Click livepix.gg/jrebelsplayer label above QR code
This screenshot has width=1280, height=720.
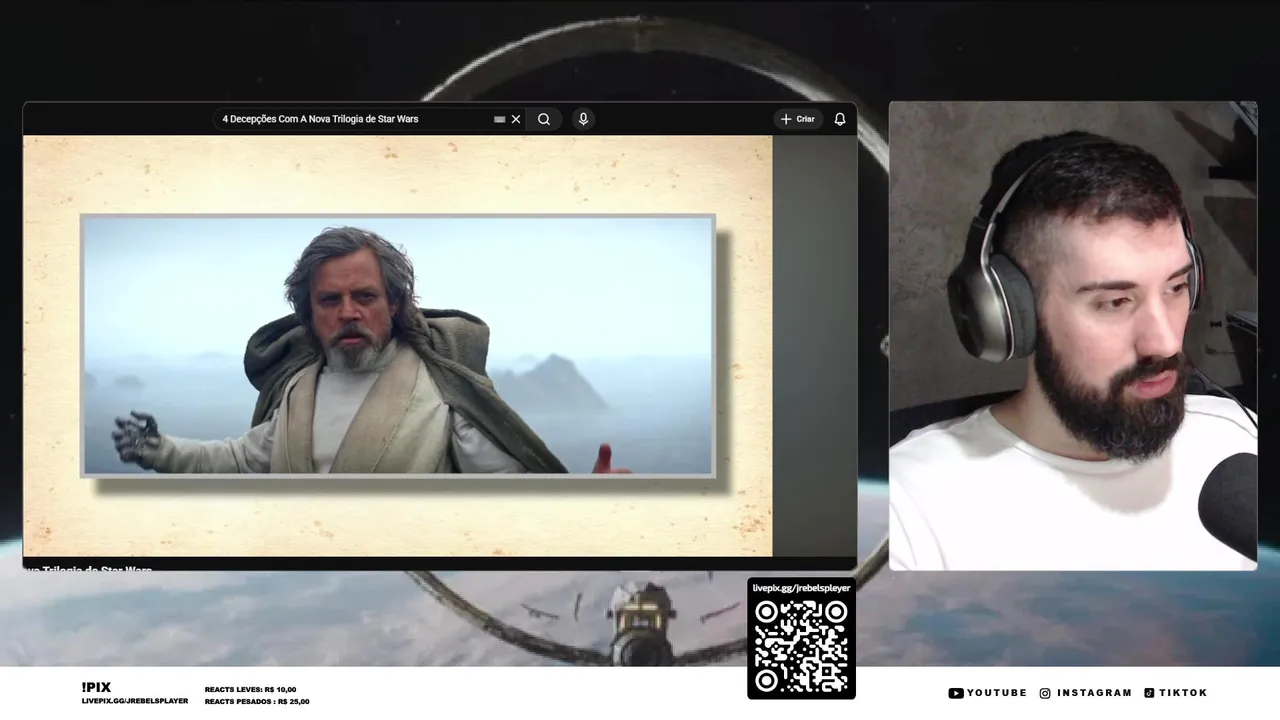pos(801,588)
